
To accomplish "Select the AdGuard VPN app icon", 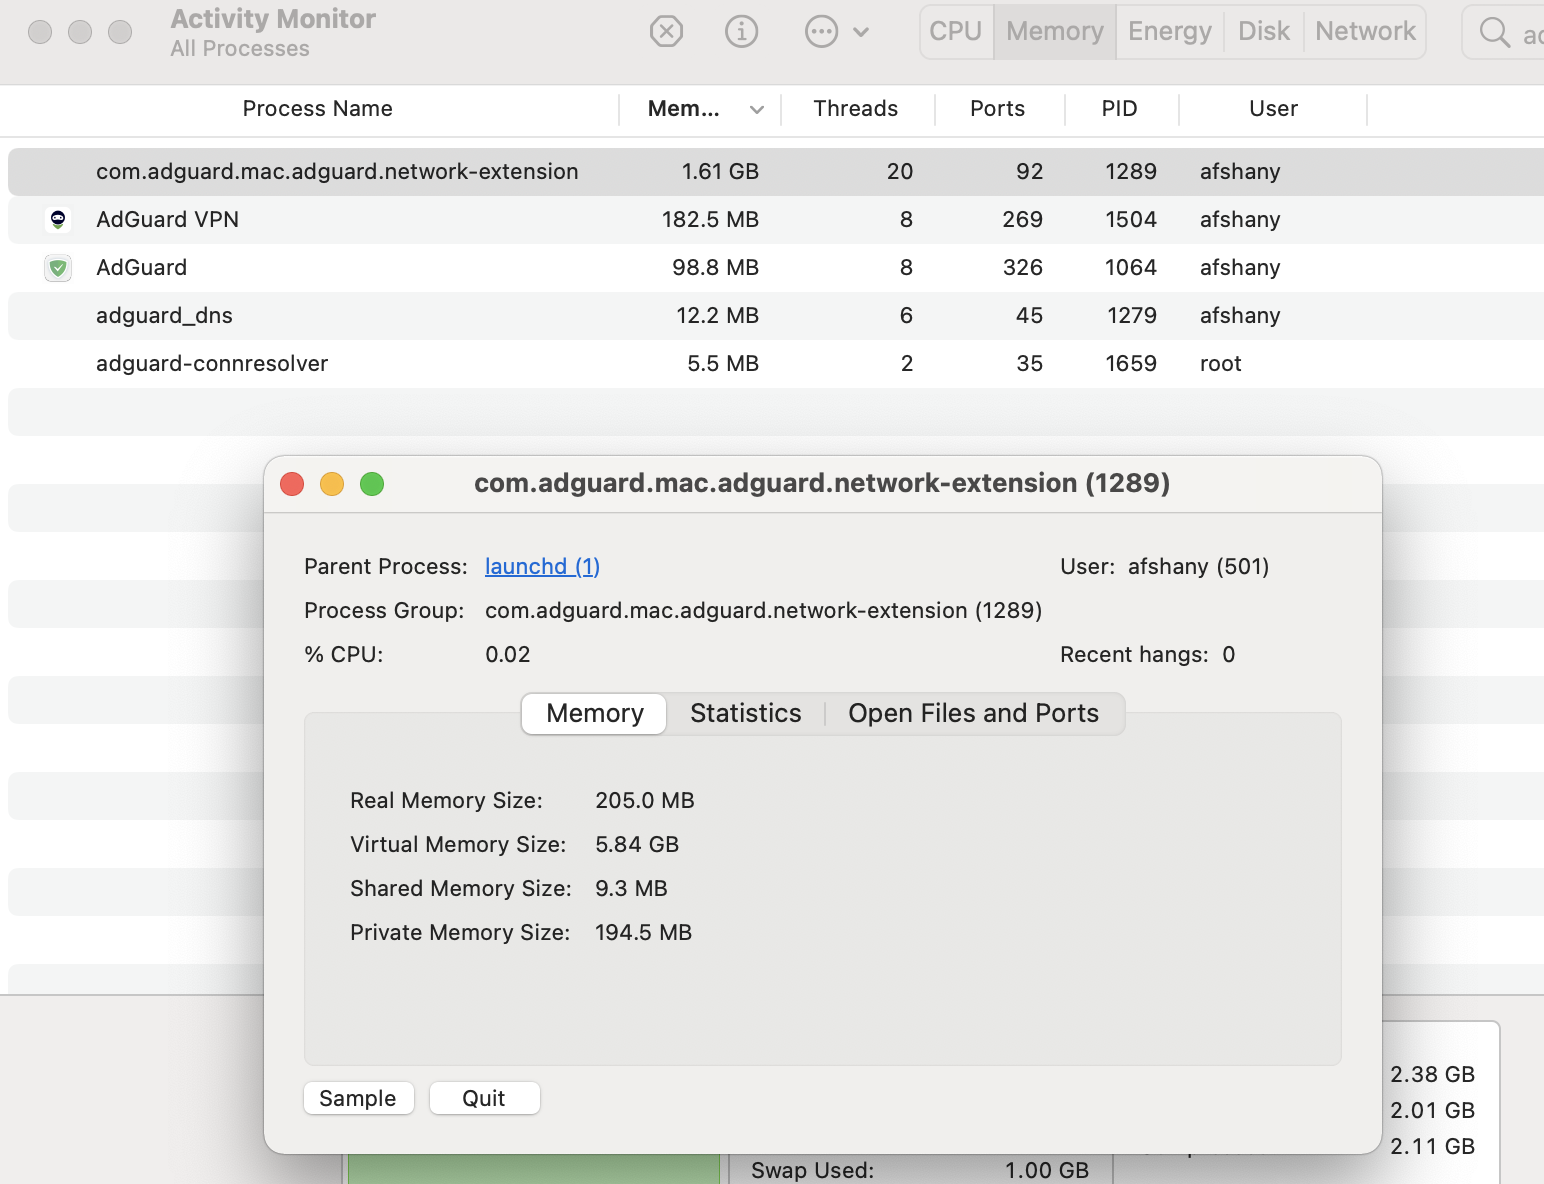I will (x=58, y=219).
